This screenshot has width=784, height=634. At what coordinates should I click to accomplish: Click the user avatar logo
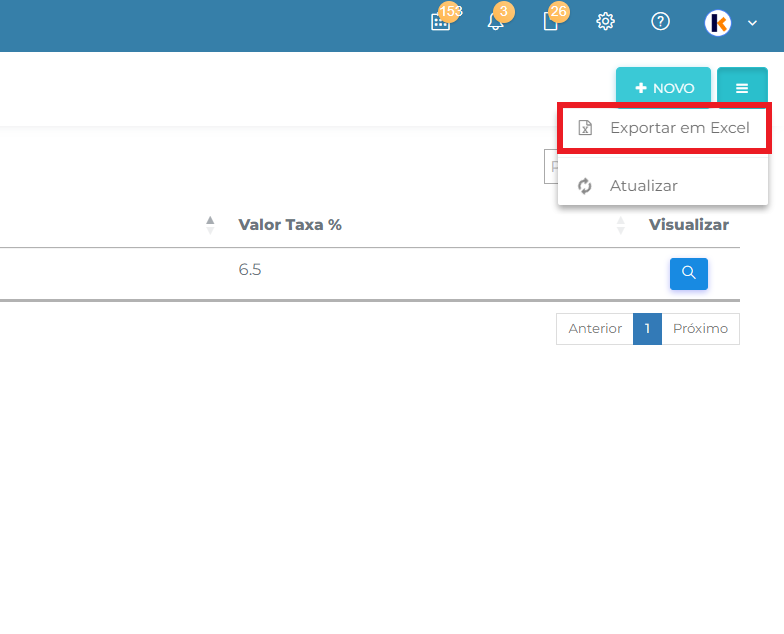click(718, 23)
